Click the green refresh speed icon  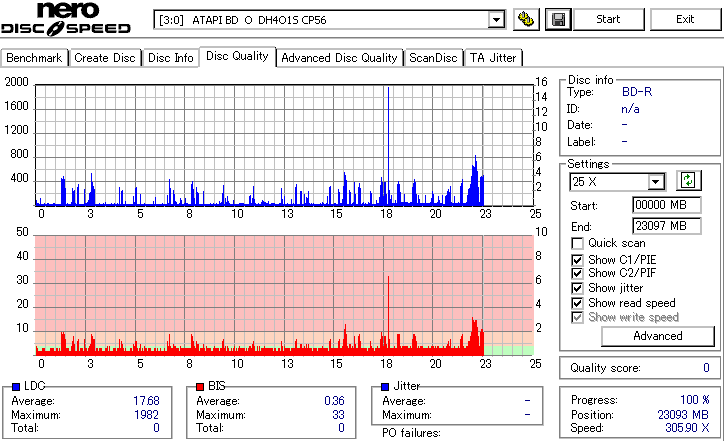(x=688, y=181)
